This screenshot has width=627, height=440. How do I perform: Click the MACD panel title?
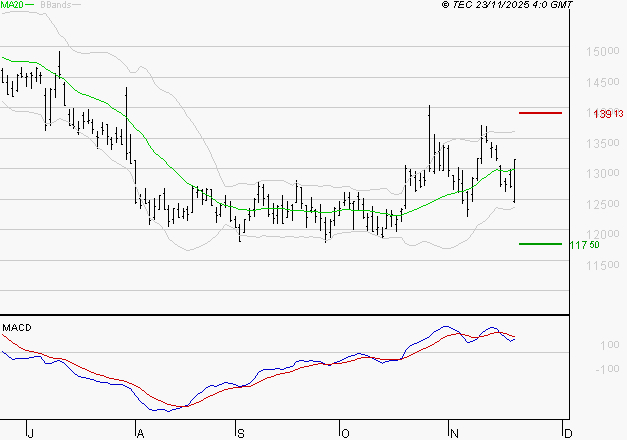17,328
